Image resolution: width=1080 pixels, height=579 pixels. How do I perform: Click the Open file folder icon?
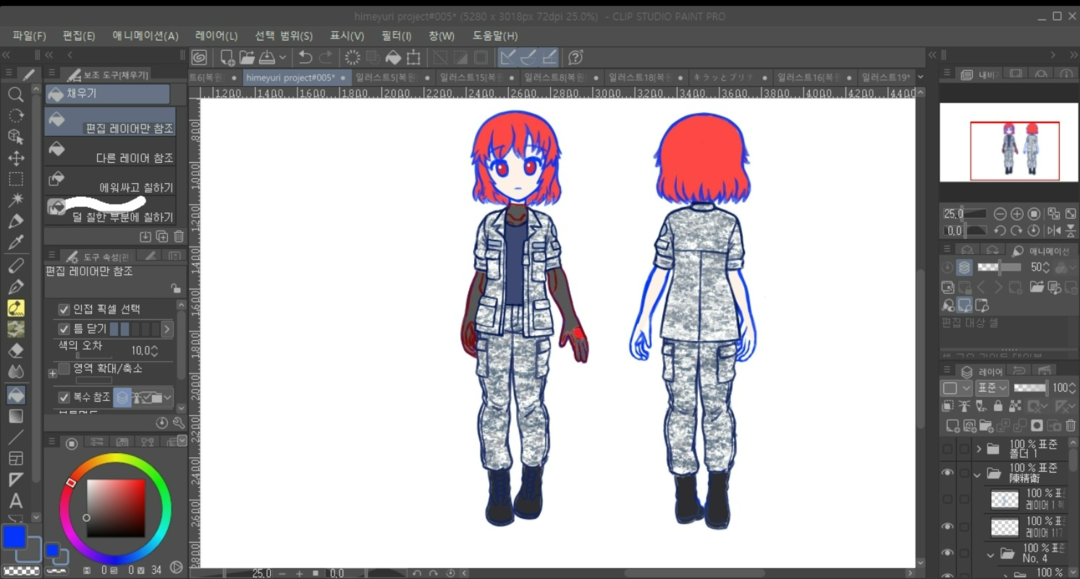click(x=249, y=58)
